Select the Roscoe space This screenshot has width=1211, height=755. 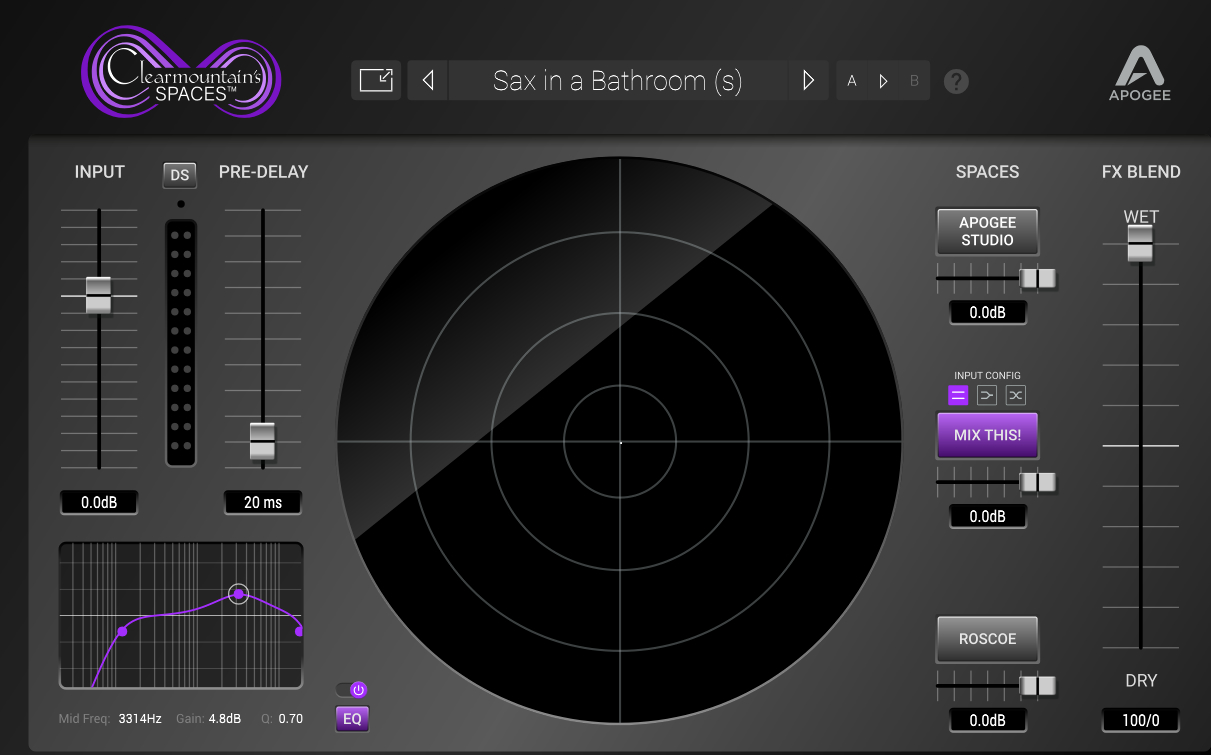(987, 639)
